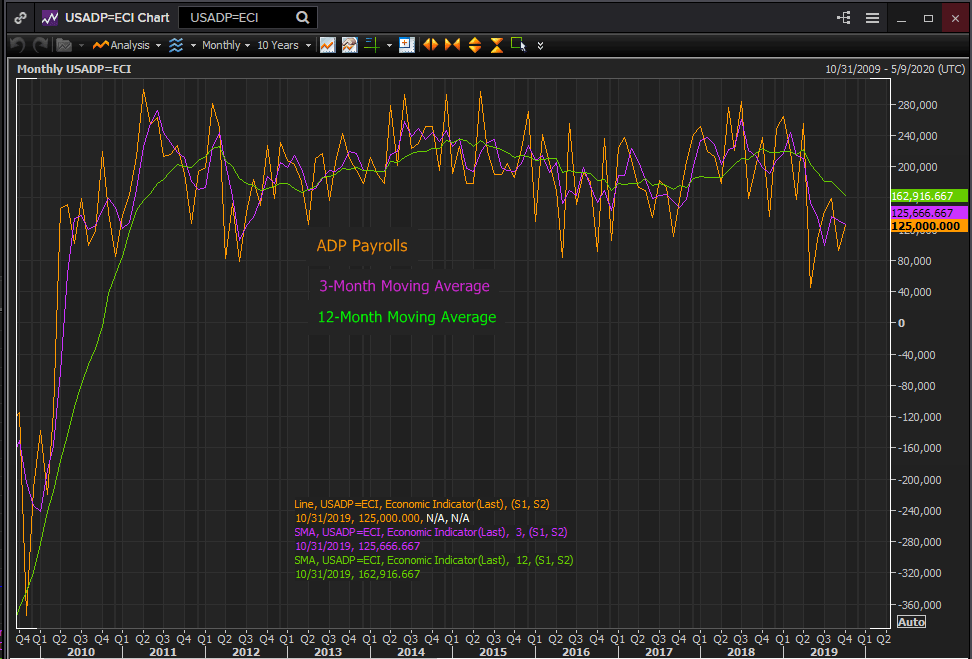Screen dimensions: 972x659
Task: Click the line chart type icon
Action: (327, 45)
